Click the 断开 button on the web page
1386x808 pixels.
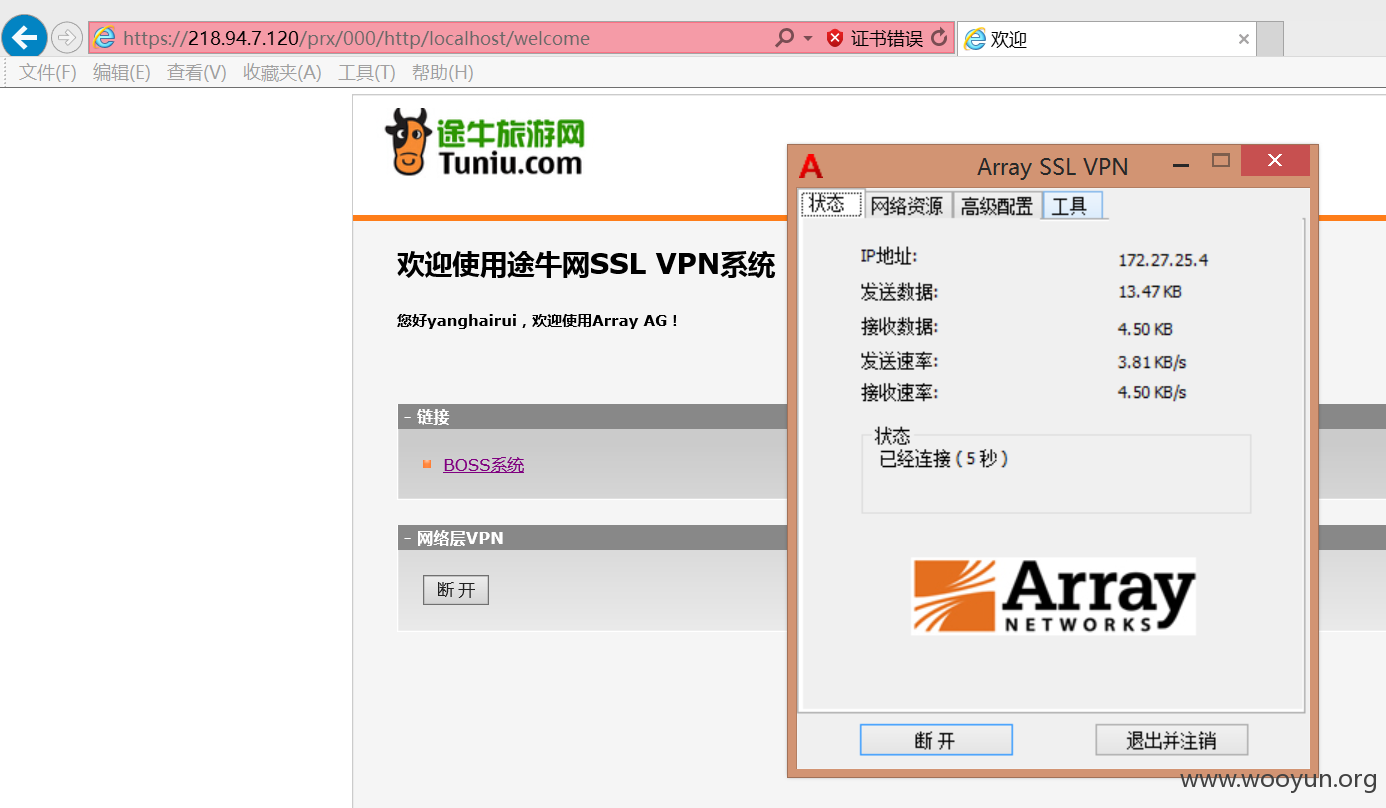(x=456, y=590)
